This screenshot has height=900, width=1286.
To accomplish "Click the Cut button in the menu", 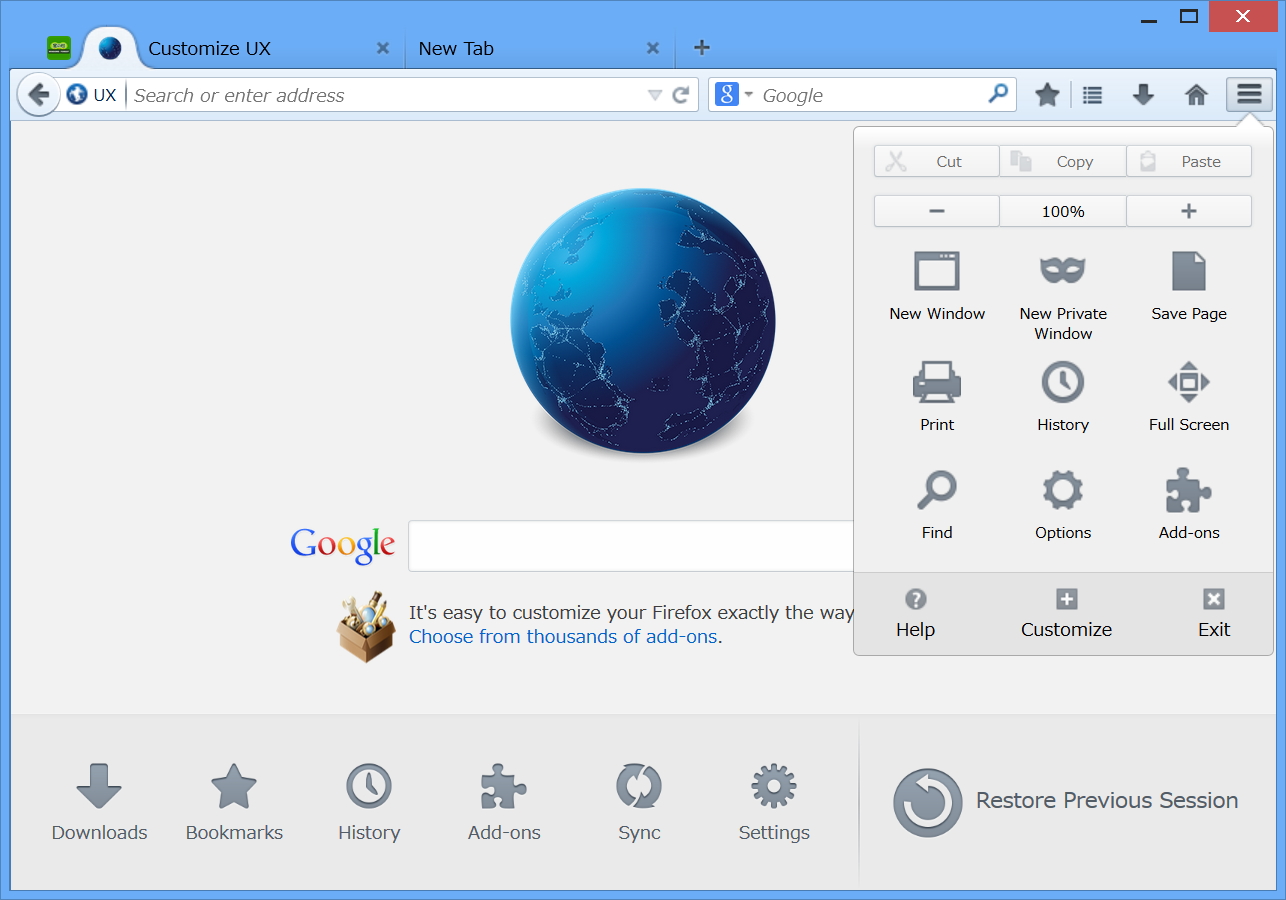I will [937, 161].
